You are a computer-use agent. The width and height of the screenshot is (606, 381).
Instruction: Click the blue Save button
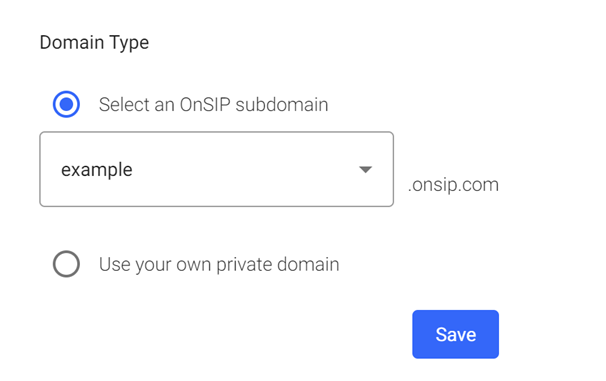coord(455,334)
